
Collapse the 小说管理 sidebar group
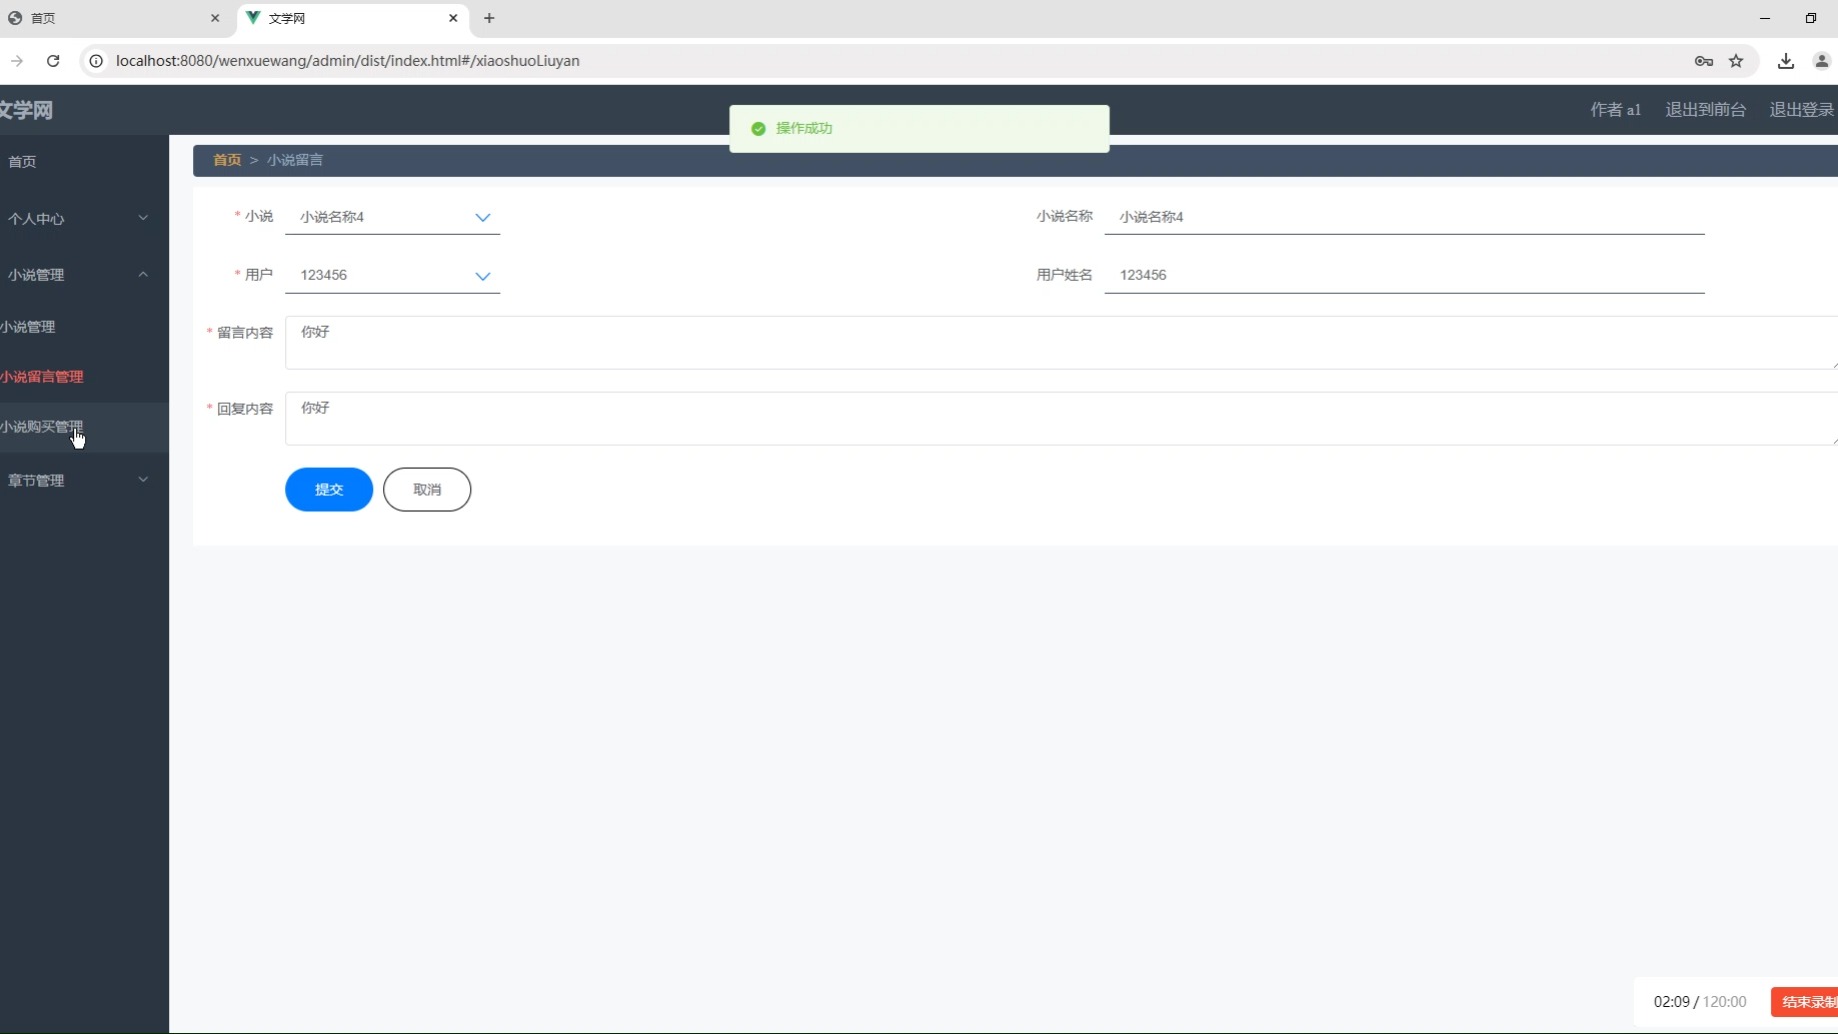(x=84, y=274)
